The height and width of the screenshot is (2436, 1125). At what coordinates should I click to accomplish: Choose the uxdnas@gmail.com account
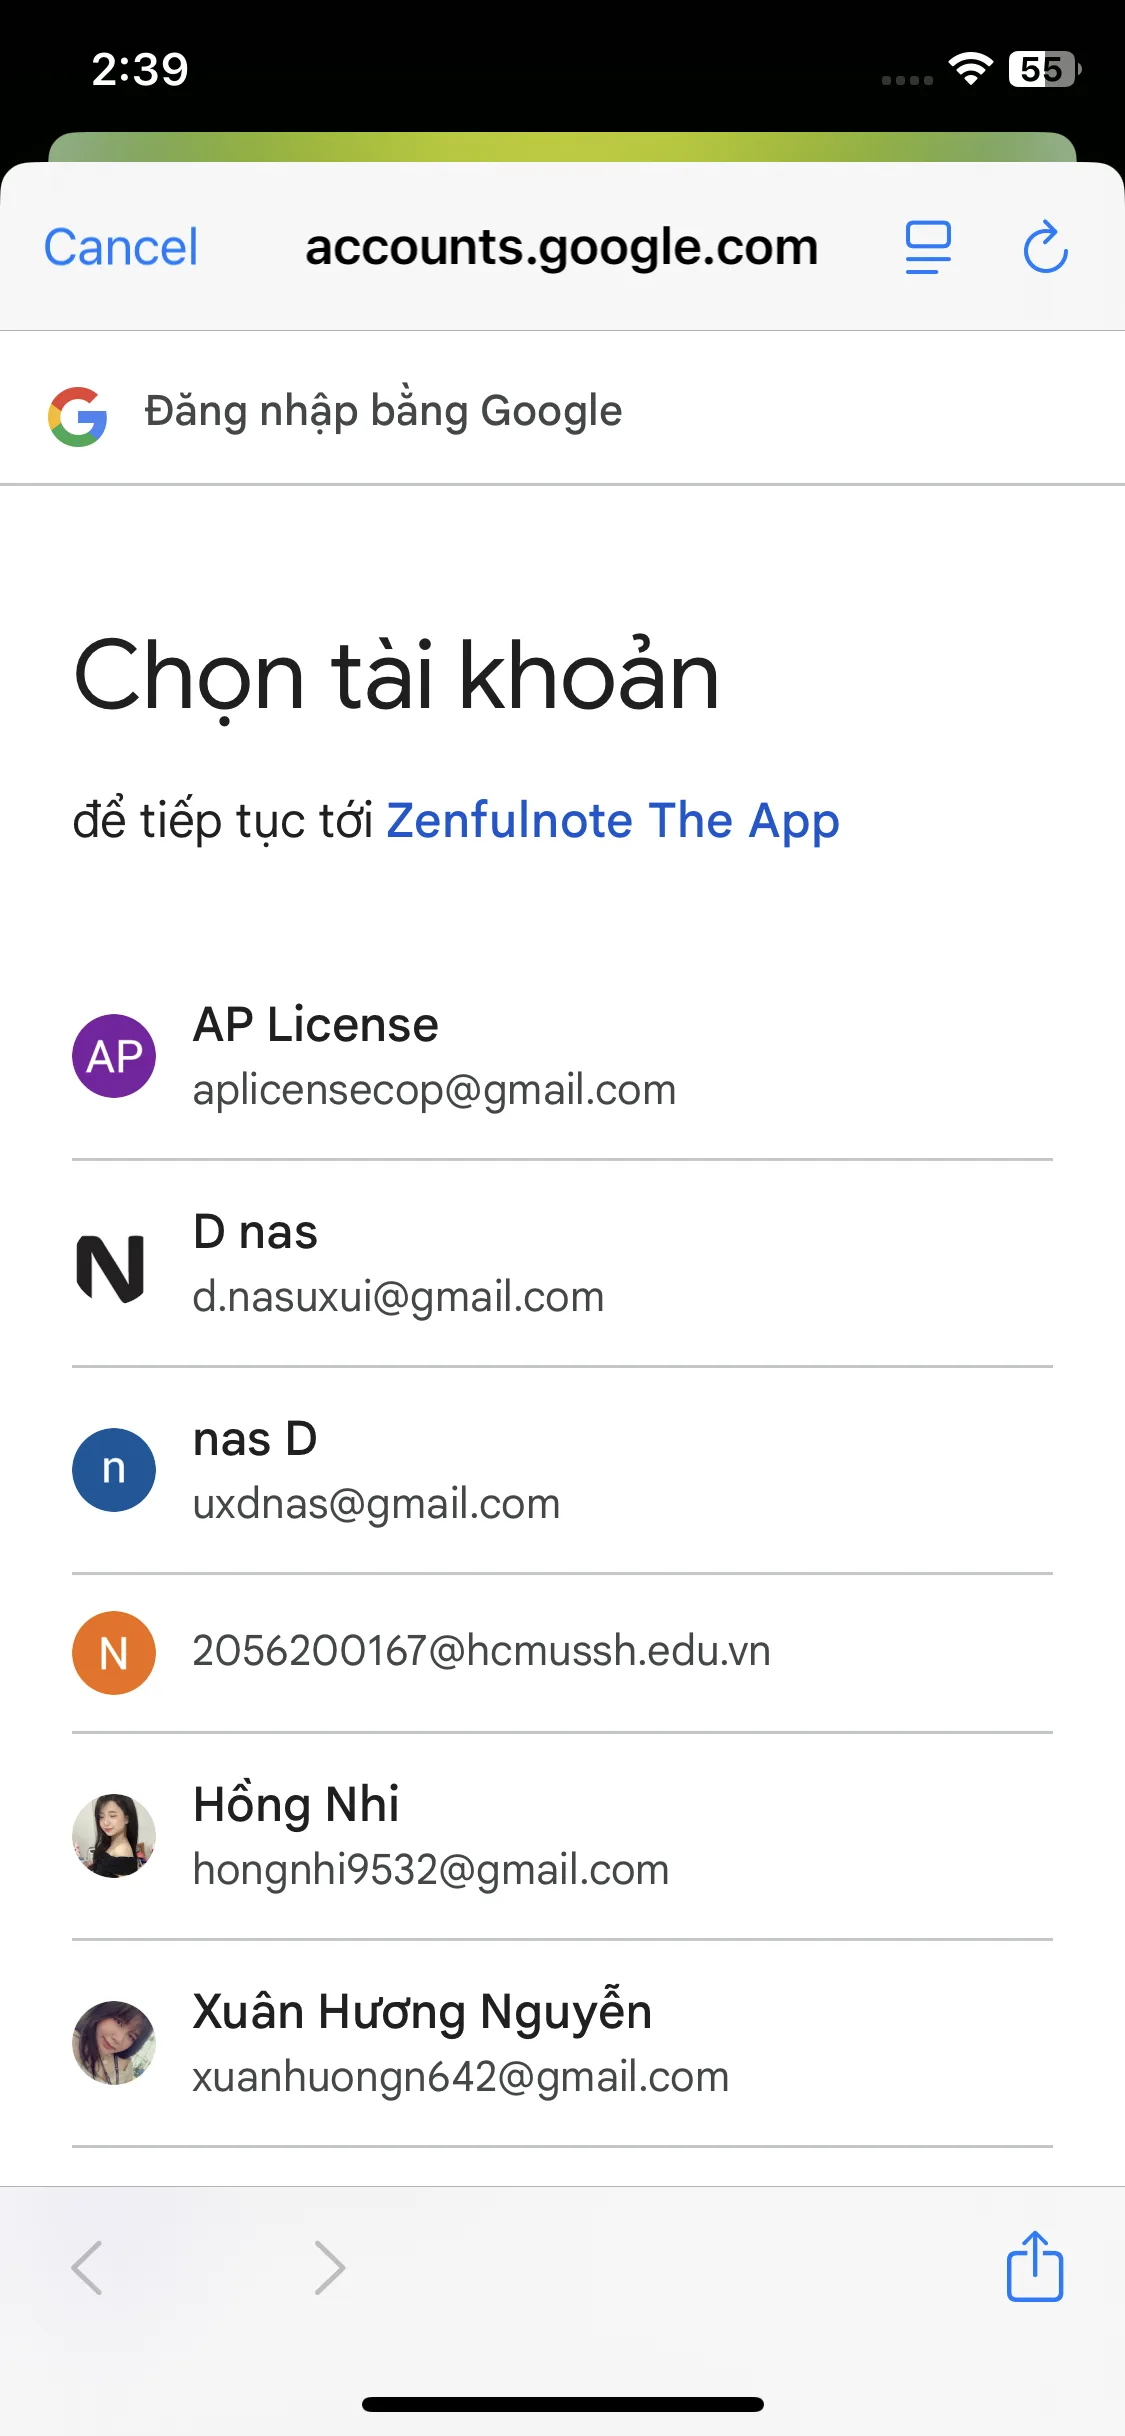[562, 1471]
